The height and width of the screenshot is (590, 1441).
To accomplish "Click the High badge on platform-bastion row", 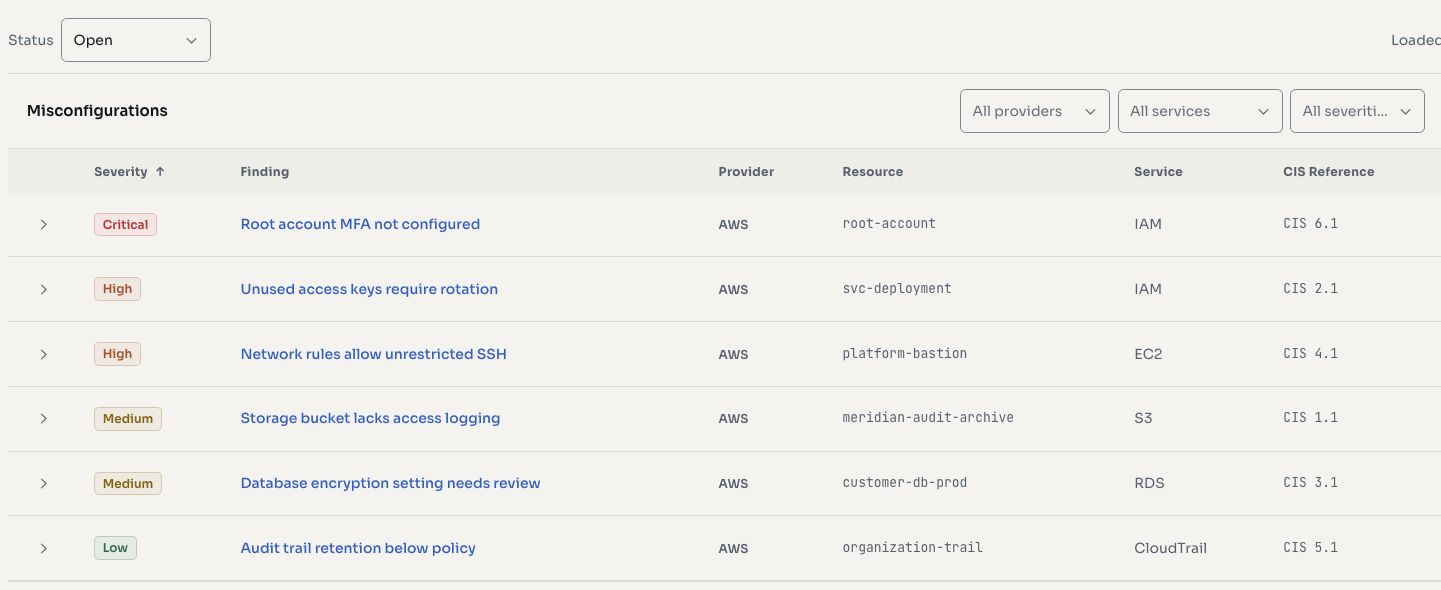I will click(117, 354).
